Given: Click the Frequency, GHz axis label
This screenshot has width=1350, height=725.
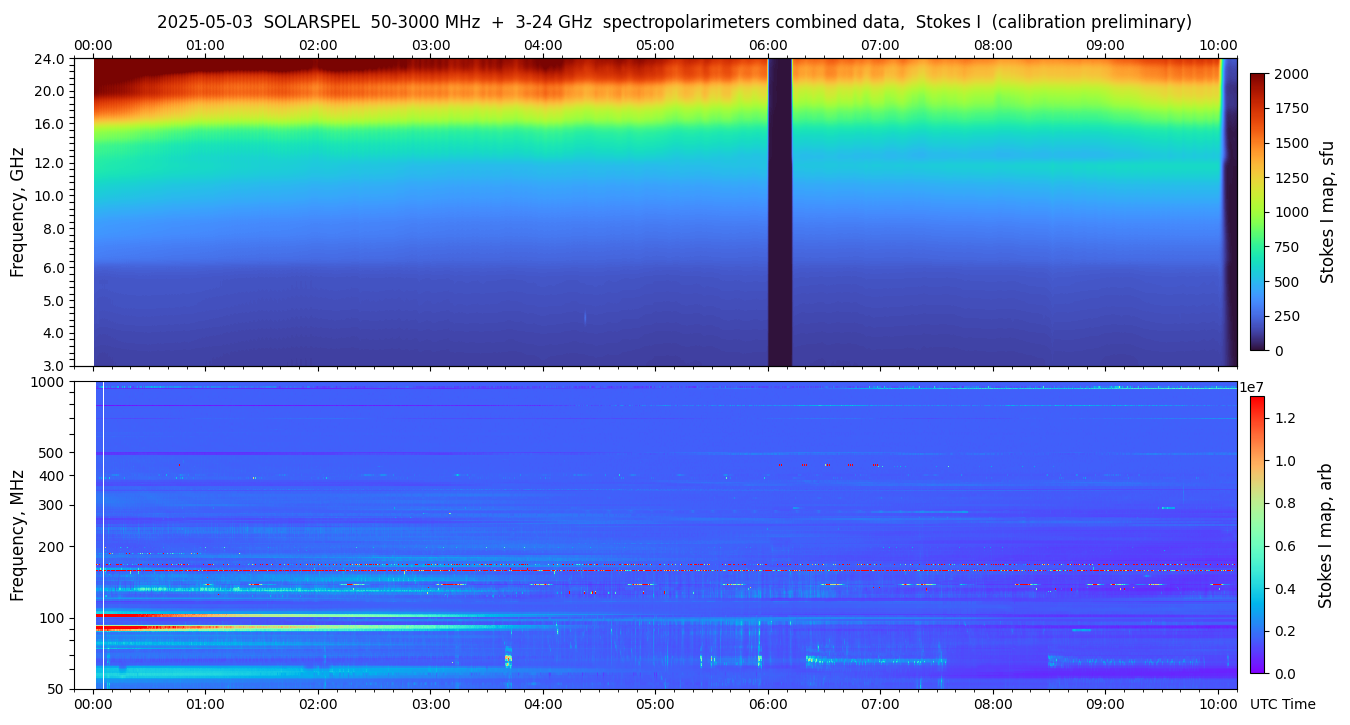Looking at the screenshot, I should point(17,212).
